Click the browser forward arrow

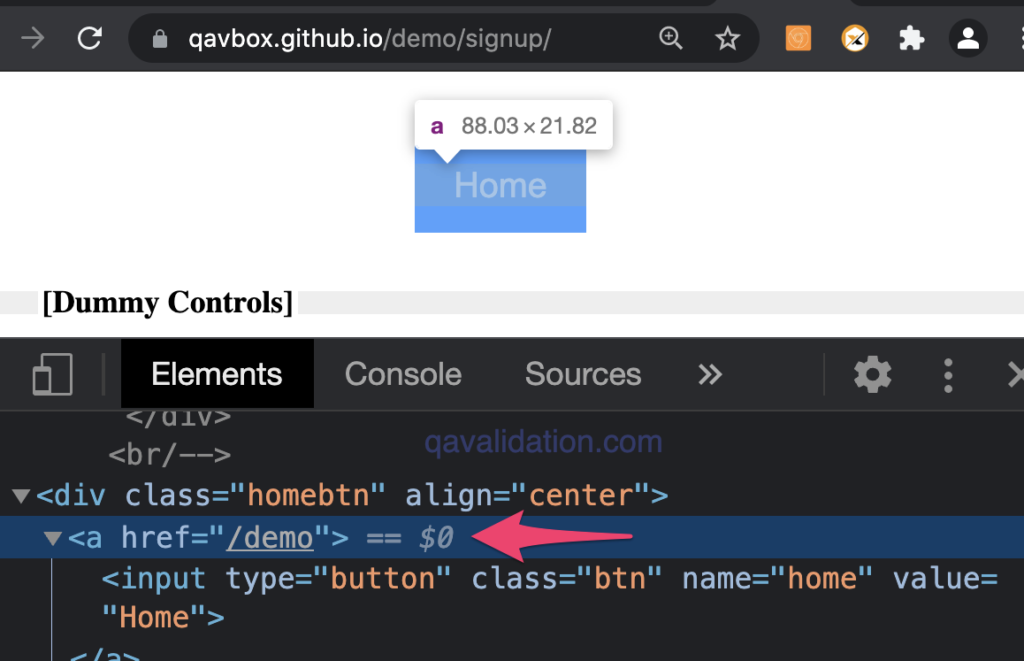(33, 39)
